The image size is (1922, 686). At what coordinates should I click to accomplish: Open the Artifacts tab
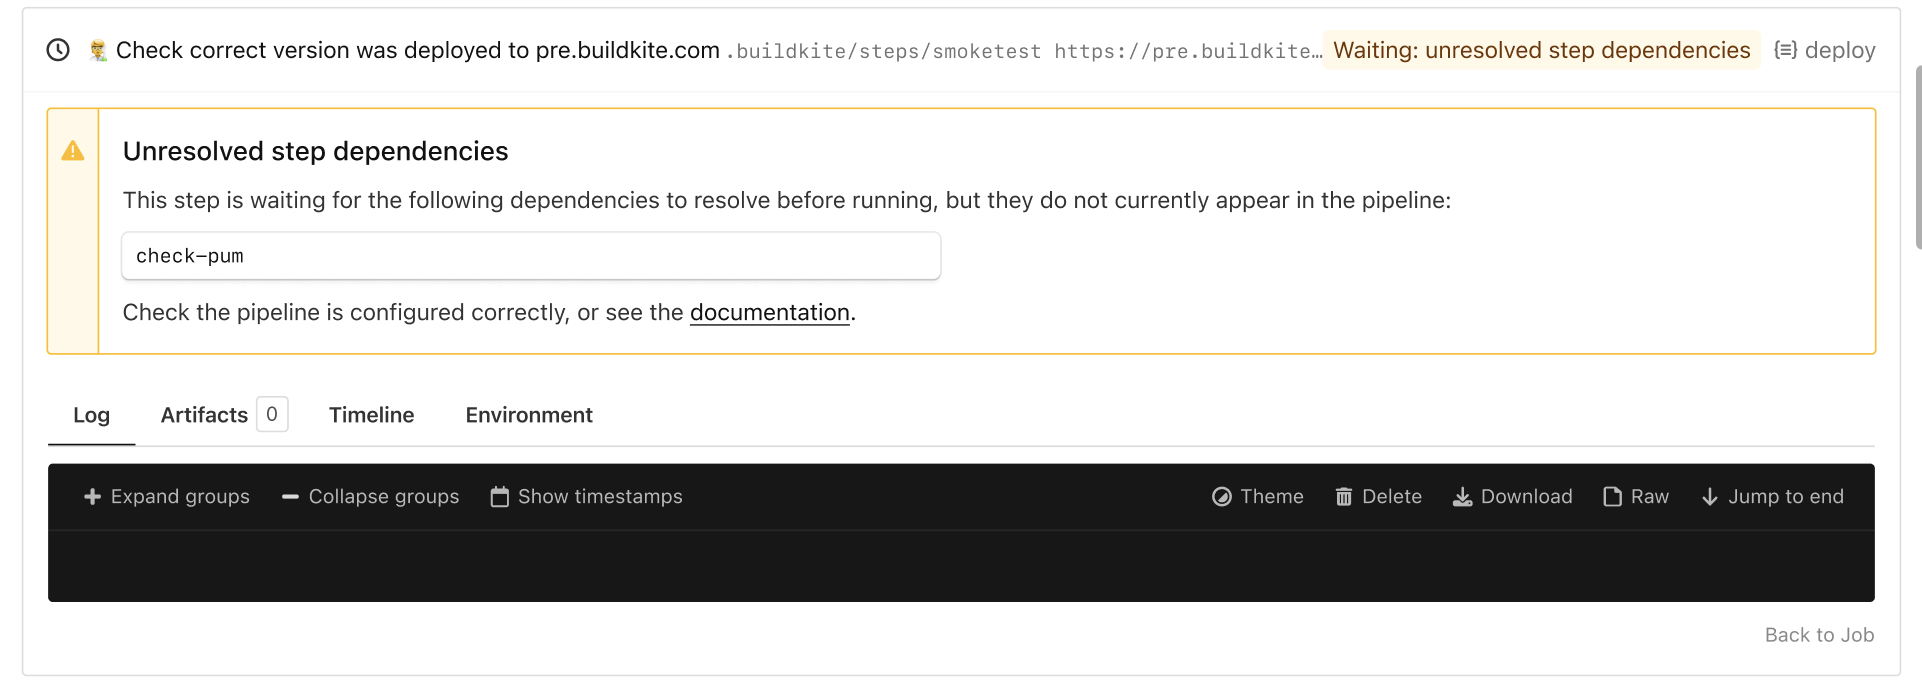coord(205,415)
